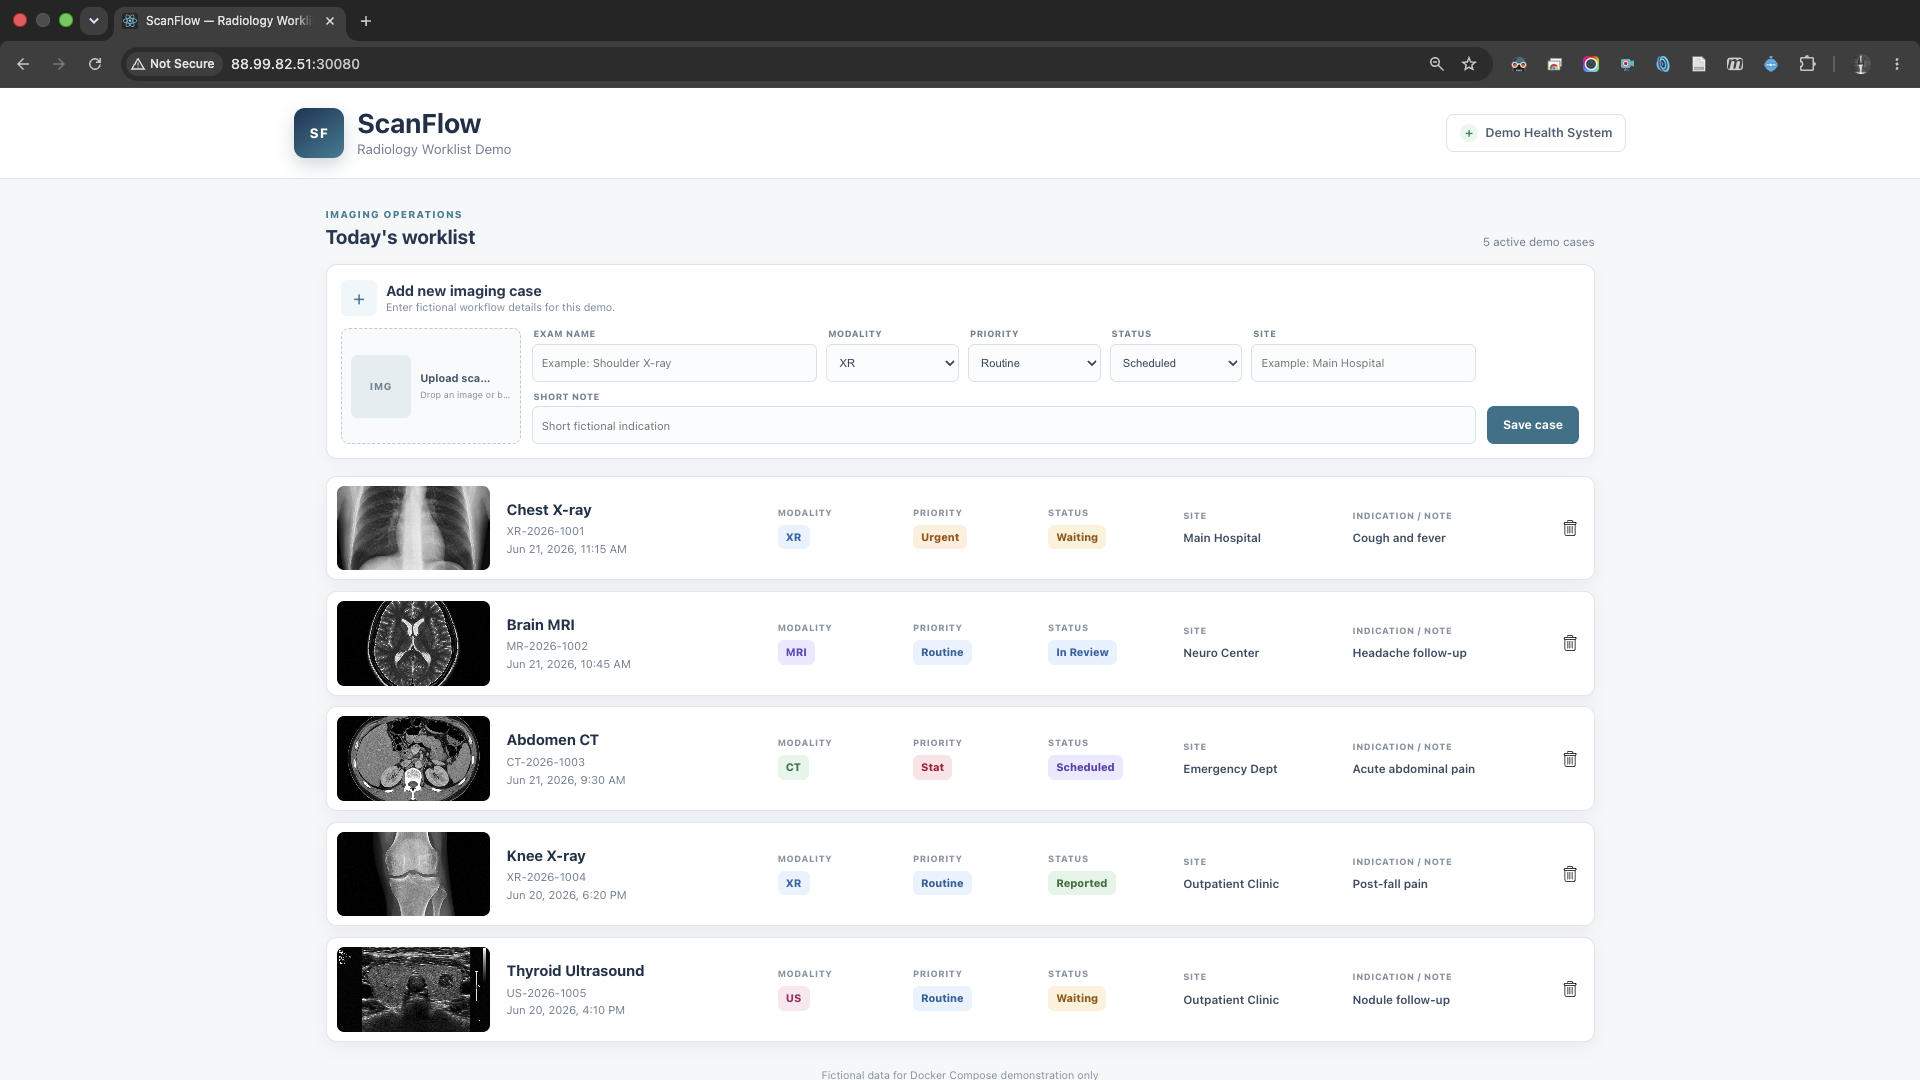The height and width of the screenshot is (1080, 1920).
Task: Click the US modality badge
Action: point(793,998)
